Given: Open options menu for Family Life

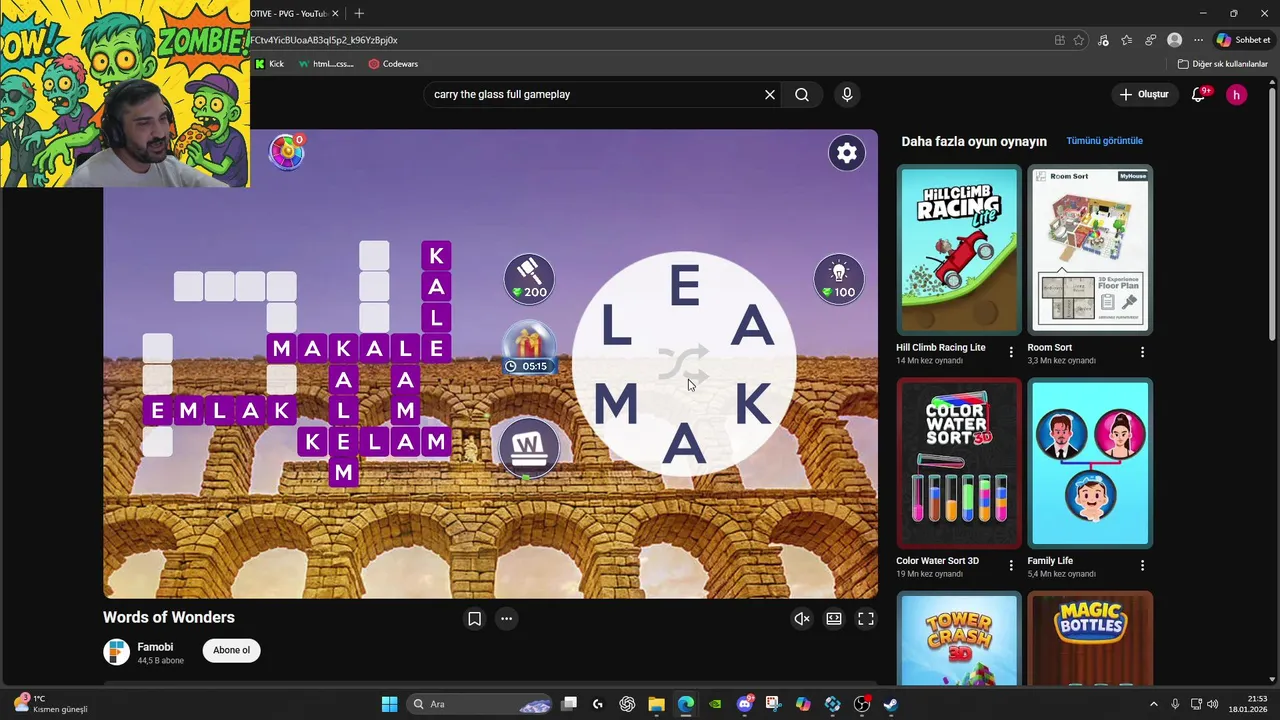Looking at the screenshot, I should 1142,565.
